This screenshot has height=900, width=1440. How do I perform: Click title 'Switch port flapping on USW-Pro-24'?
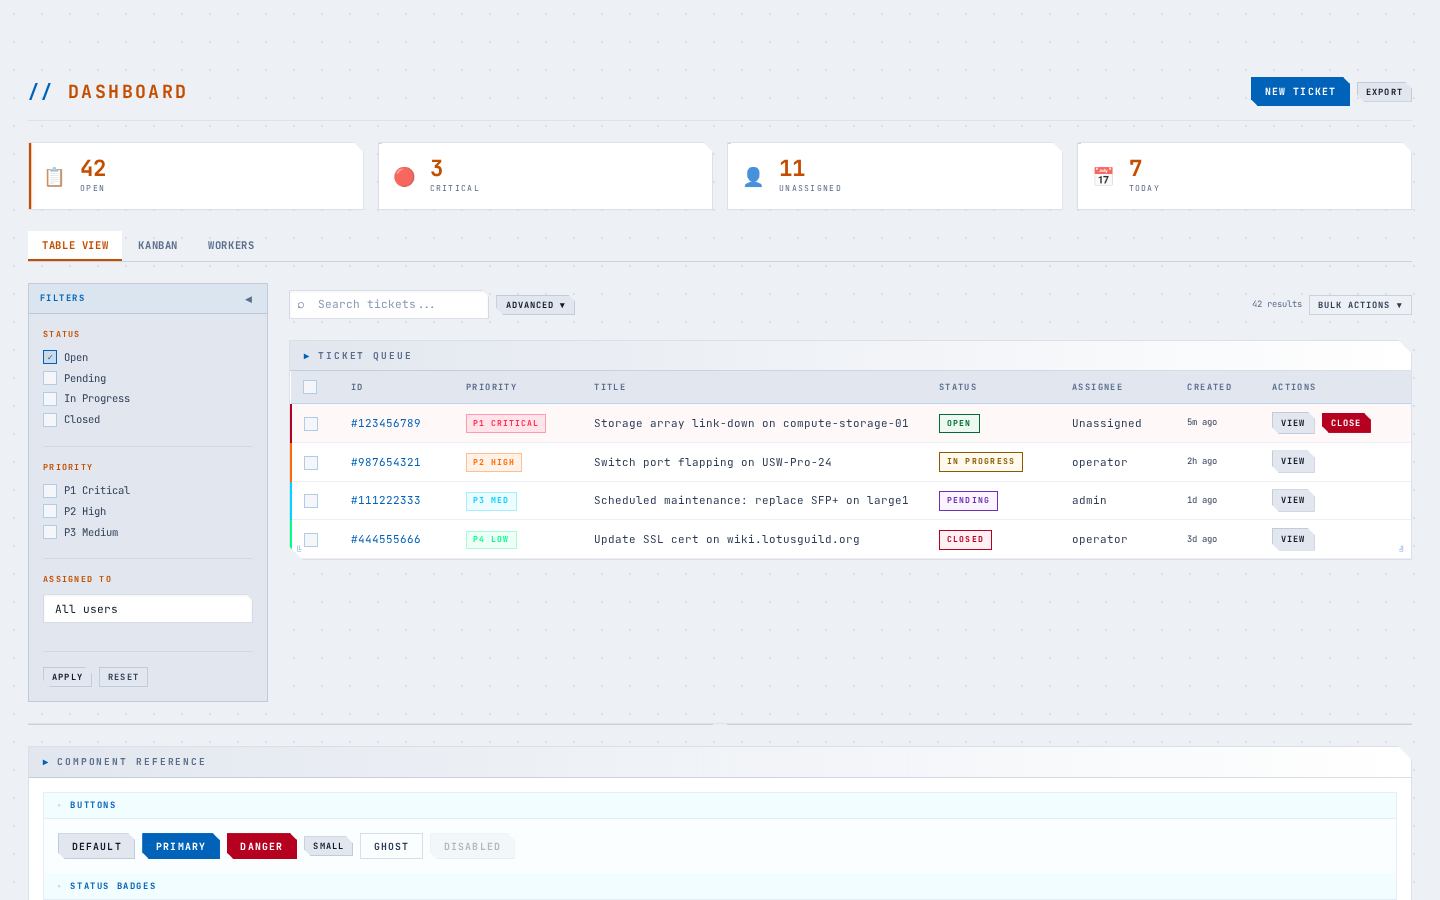point(713,462)
